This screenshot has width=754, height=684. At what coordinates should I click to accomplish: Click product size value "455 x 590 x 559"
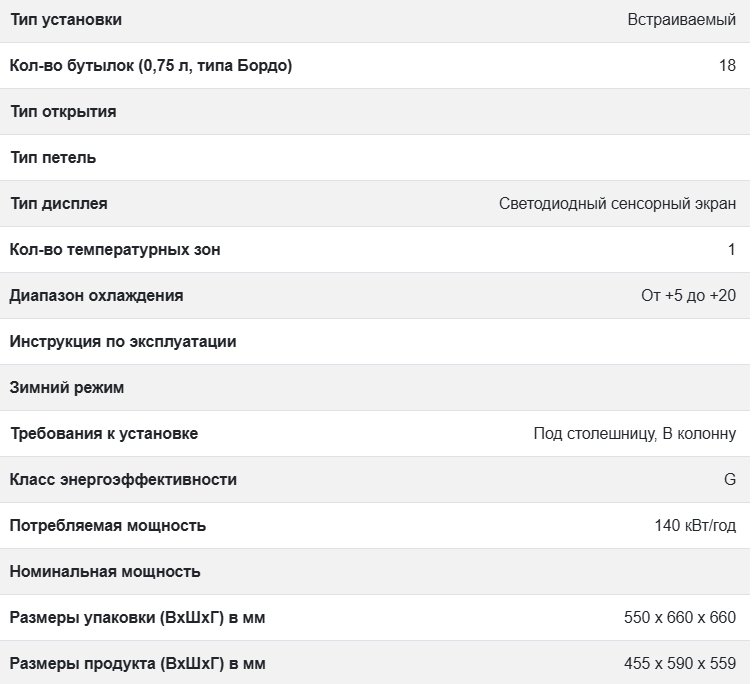679,664
